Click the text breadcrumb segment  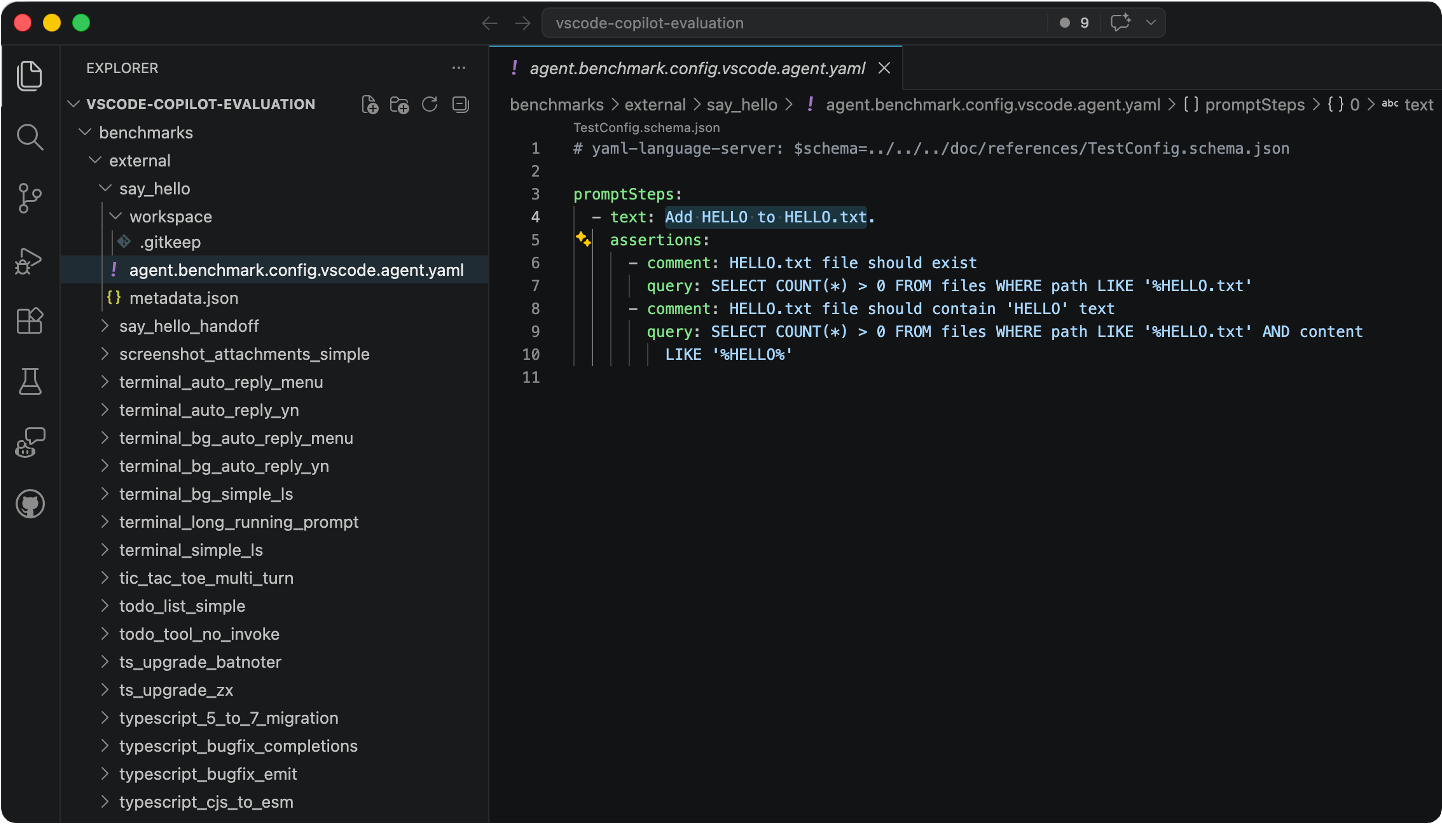1419,104
